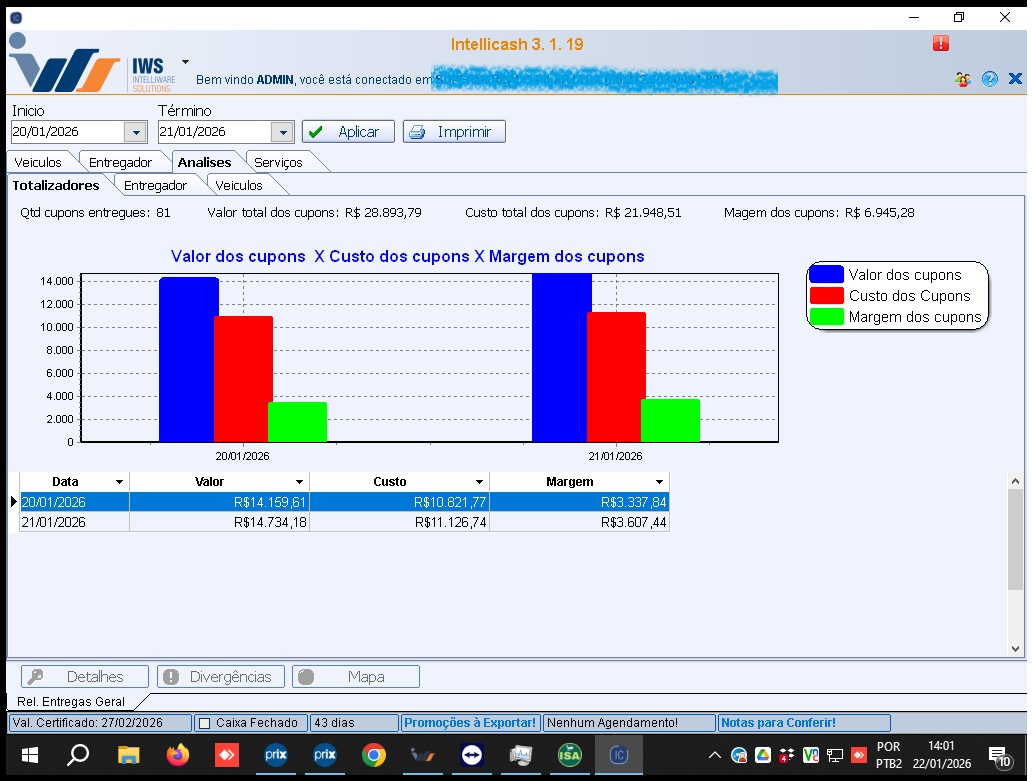Open the Valor column filter dropdown
Viewport: 1032px width, 781px height.
point(299,482)
